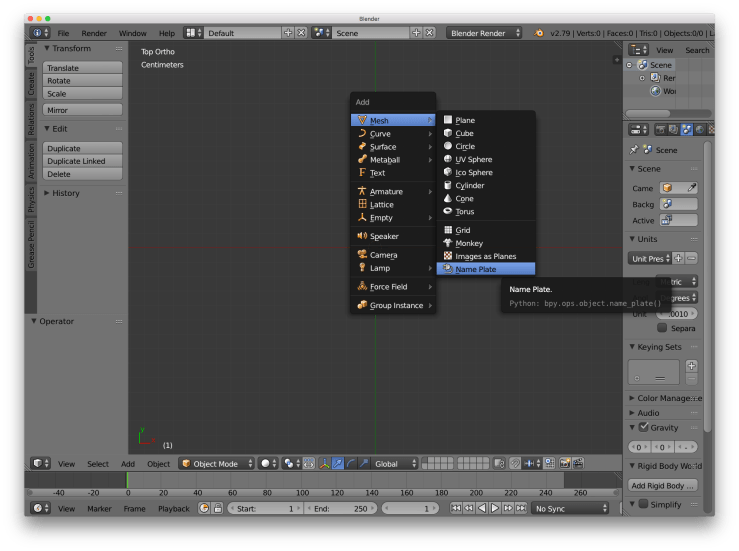
Task: Enable the Gravity checkbox
Action: [644, 427]
